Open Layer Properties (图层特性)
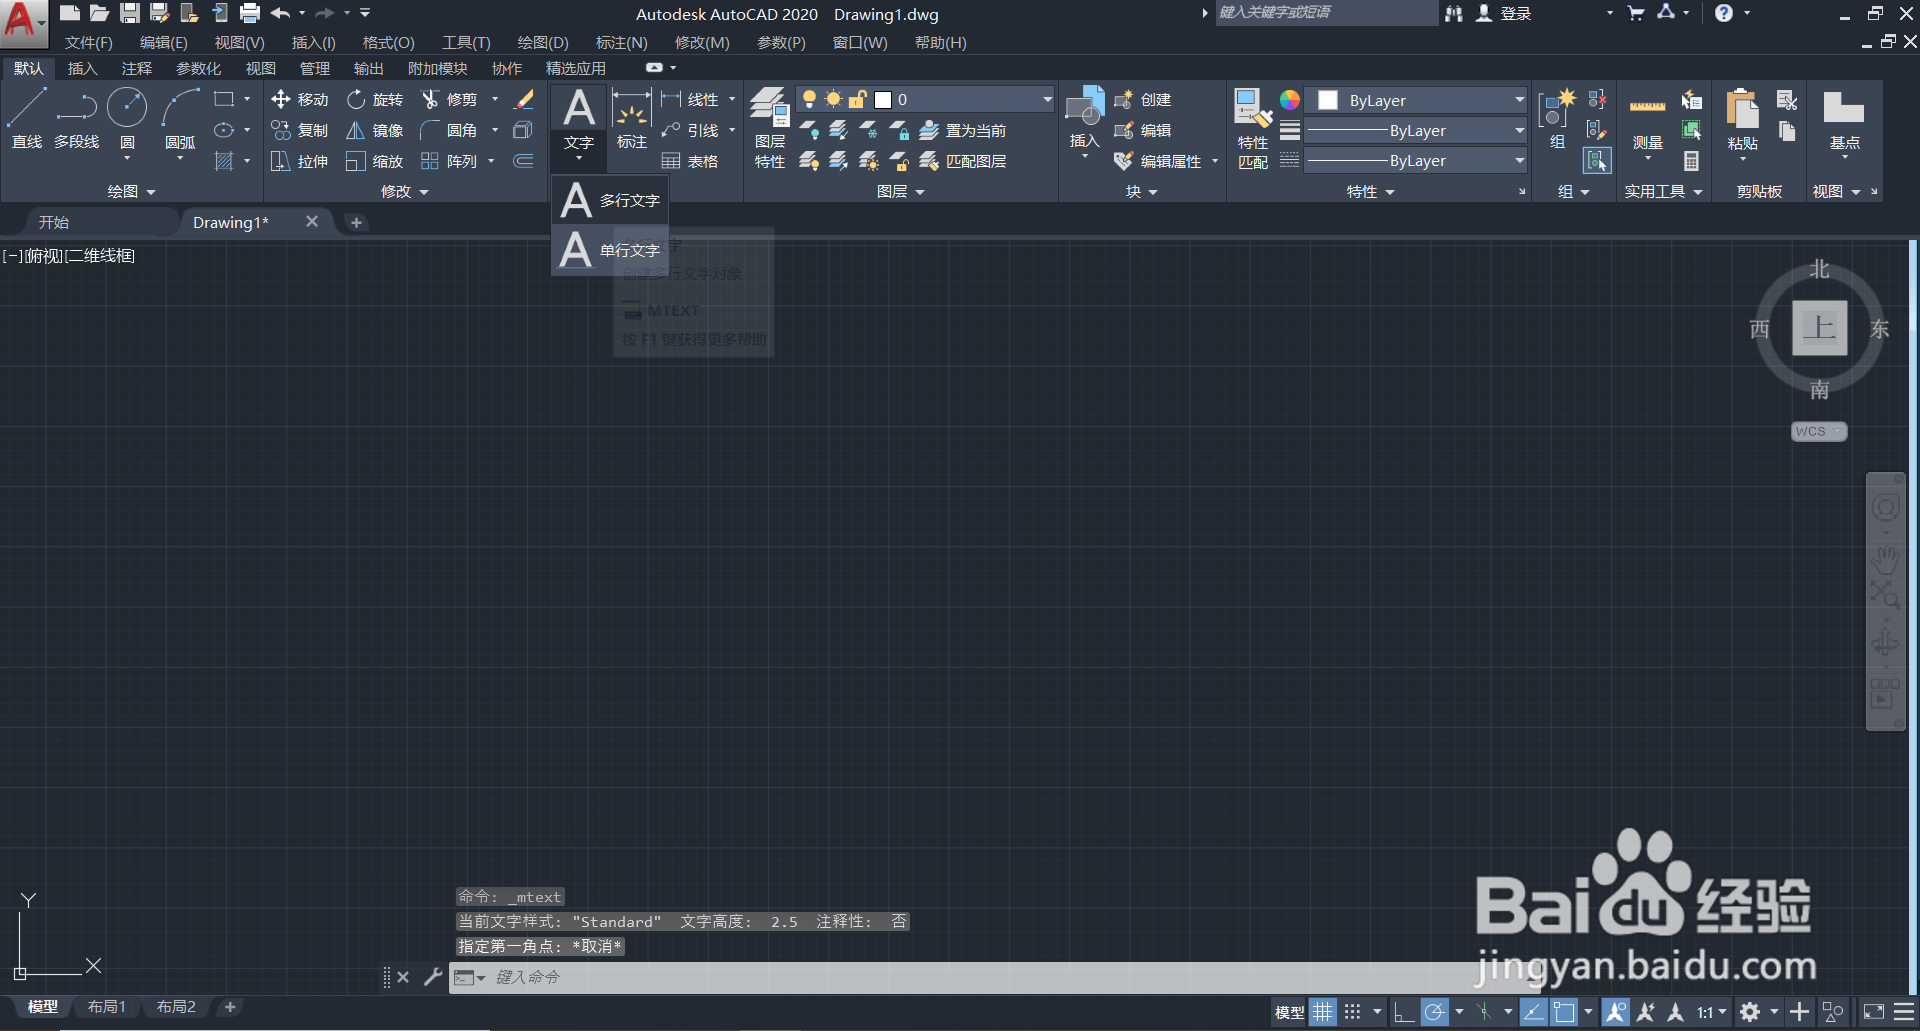This screenshot has height=1031, width=1920. (x=770, y=128)
